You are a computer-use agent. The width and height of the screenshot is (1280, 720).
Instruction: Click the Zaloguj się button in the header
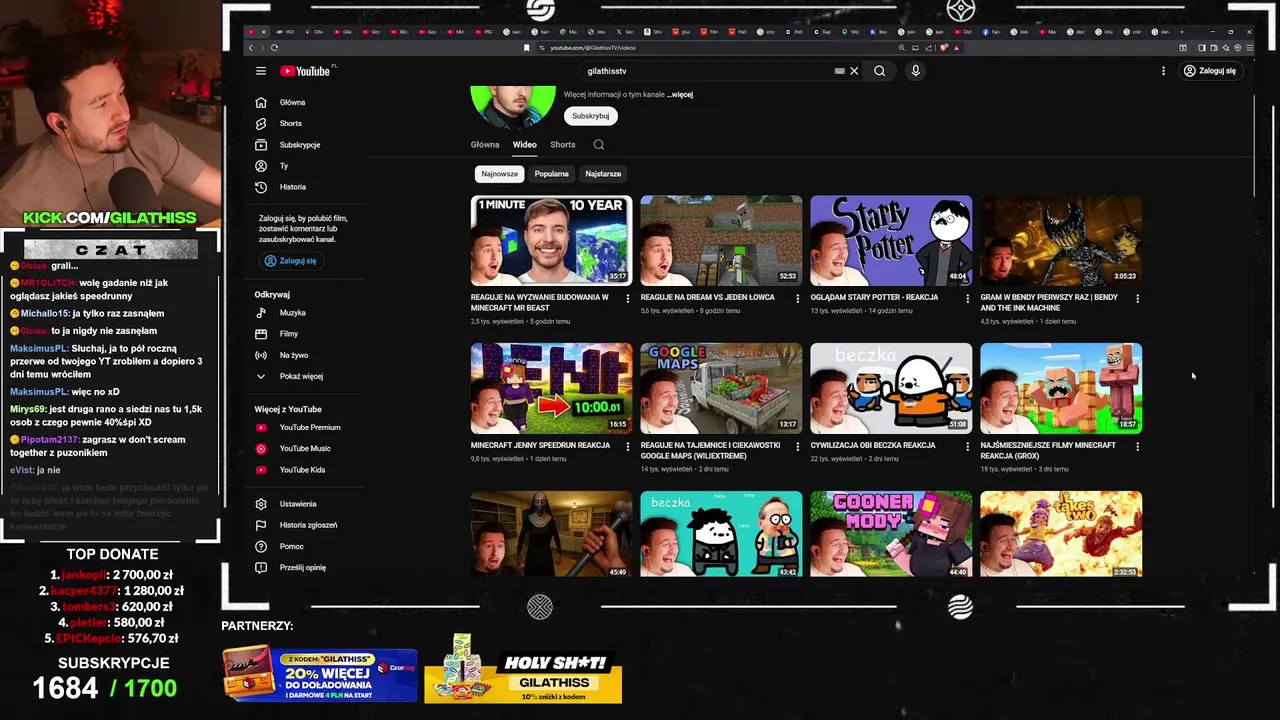click(1210, 71)
